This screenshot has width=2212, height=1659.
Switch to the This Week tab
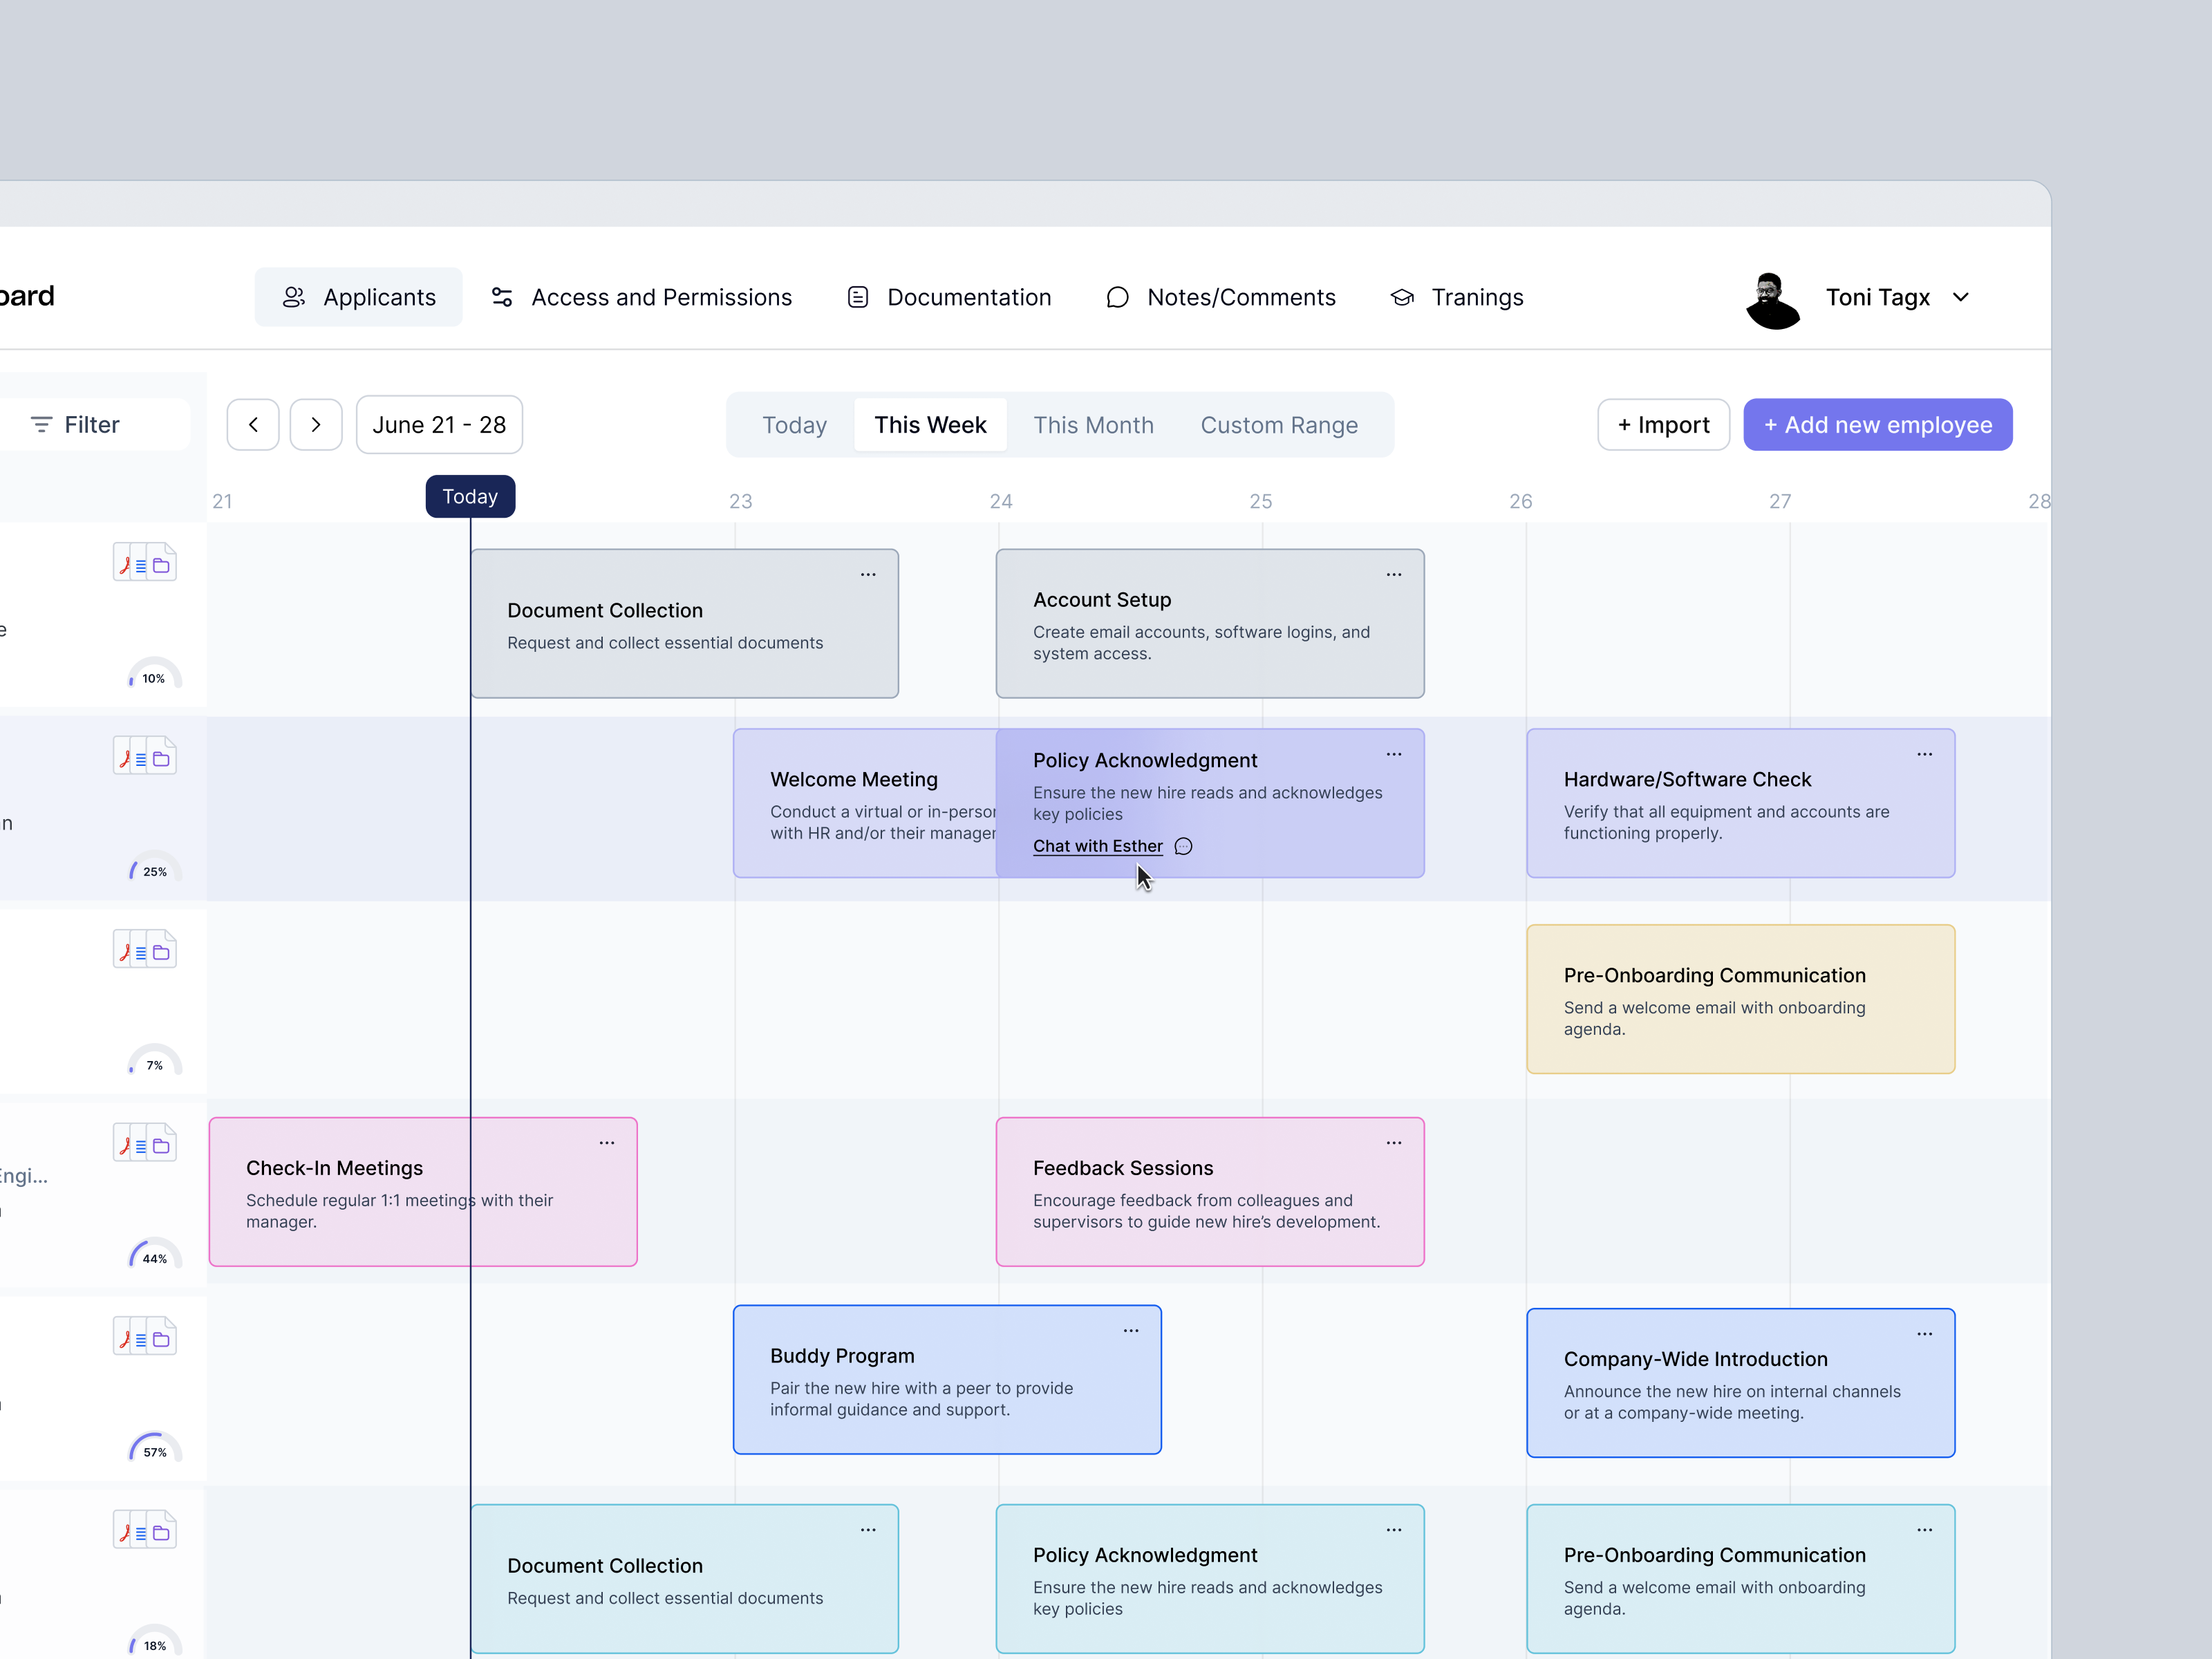coord(930,424)
